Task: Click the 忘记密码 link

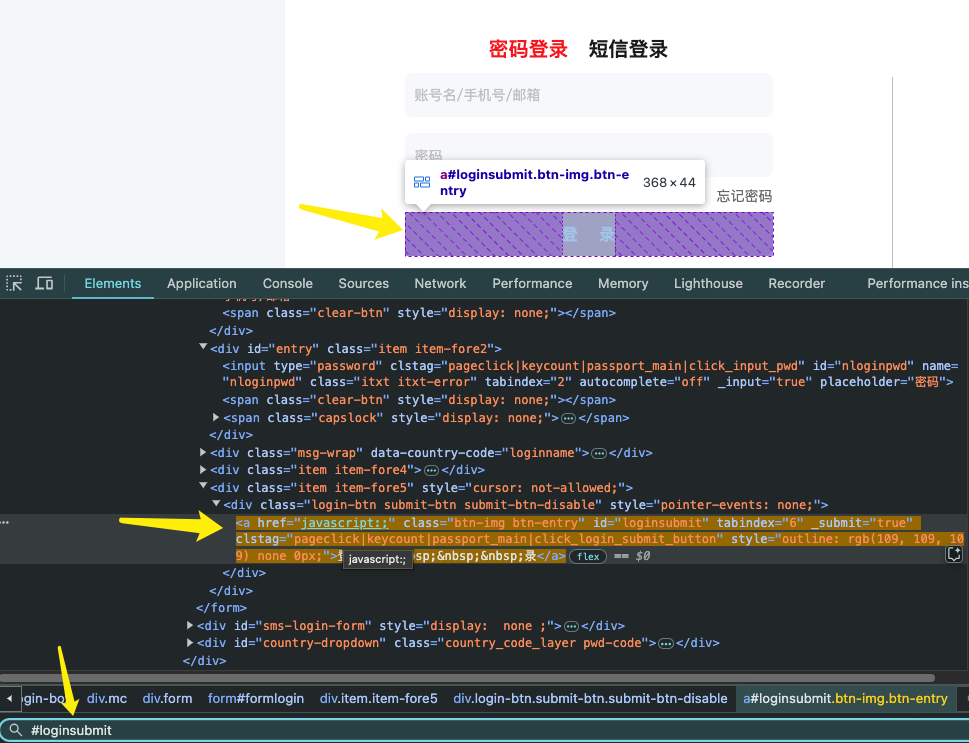Action: point(744,196)
